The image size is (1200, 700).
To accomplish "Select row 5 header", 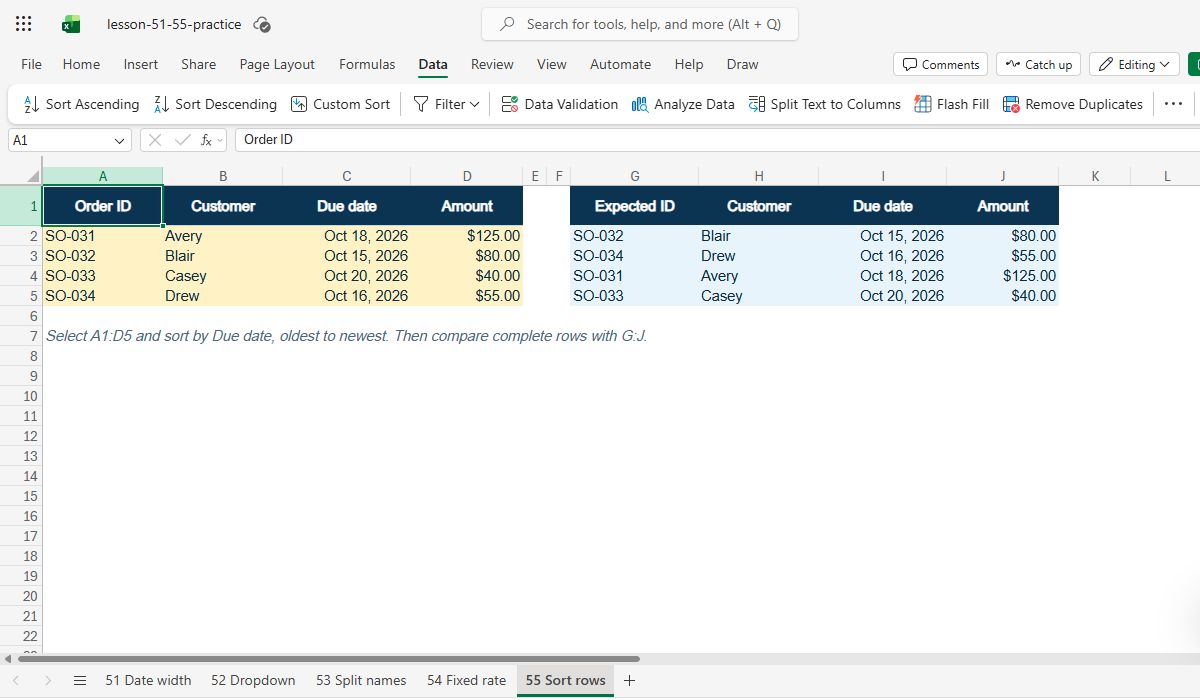I will click(21, 296).
